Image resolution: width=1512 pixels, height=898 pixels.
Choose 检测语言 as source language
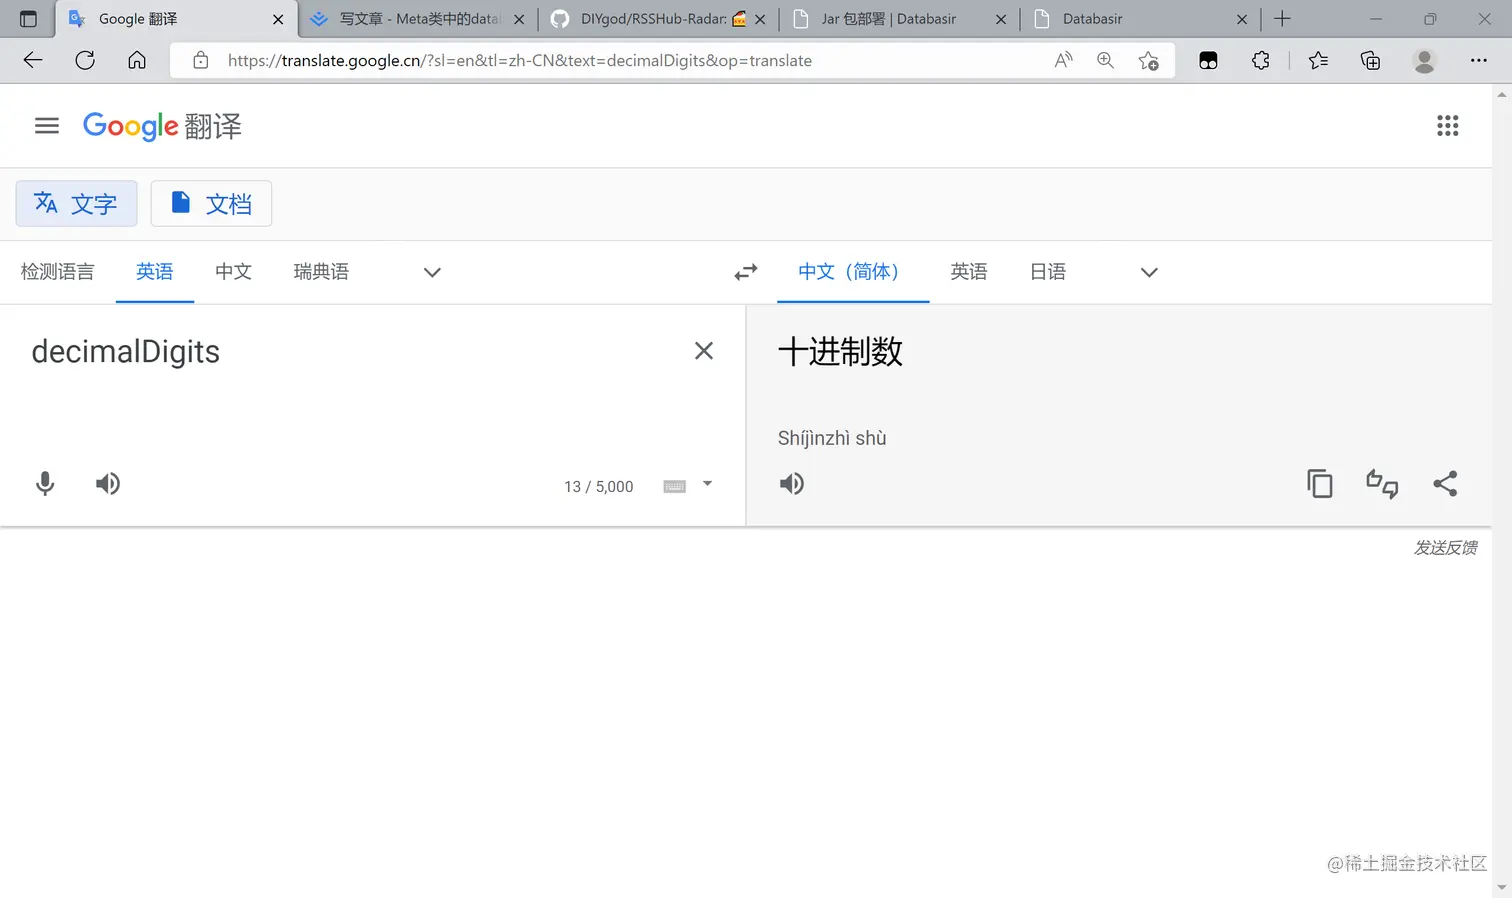point(57,272)
